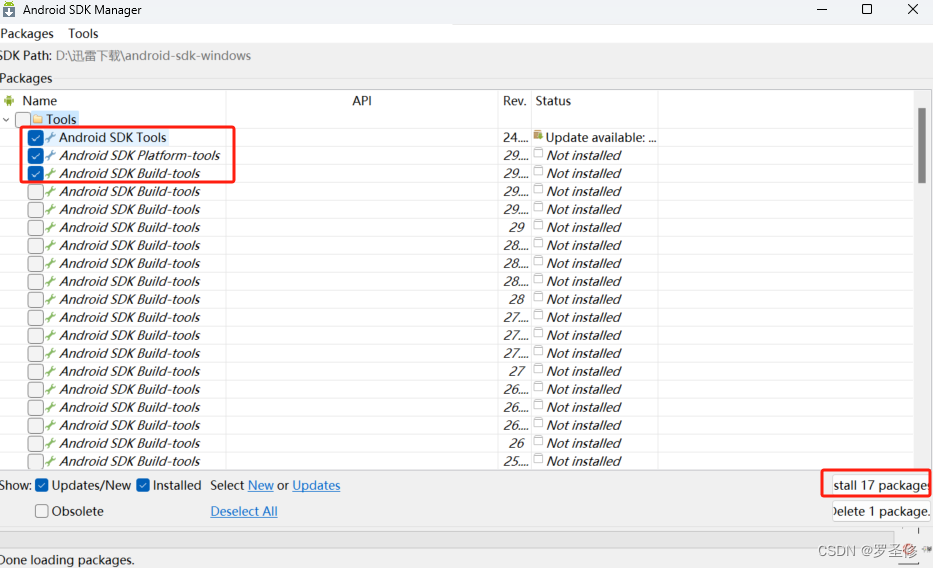Click the Build-tools revision cell reading exactly '27'

(x=516, y=371)
